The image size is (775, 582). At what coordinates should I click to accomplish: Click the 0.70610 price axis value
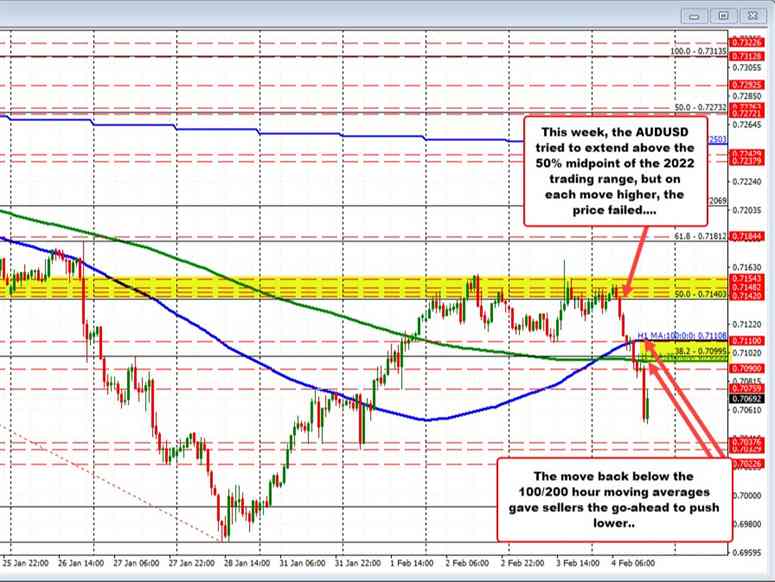click(x=746, y=410)
